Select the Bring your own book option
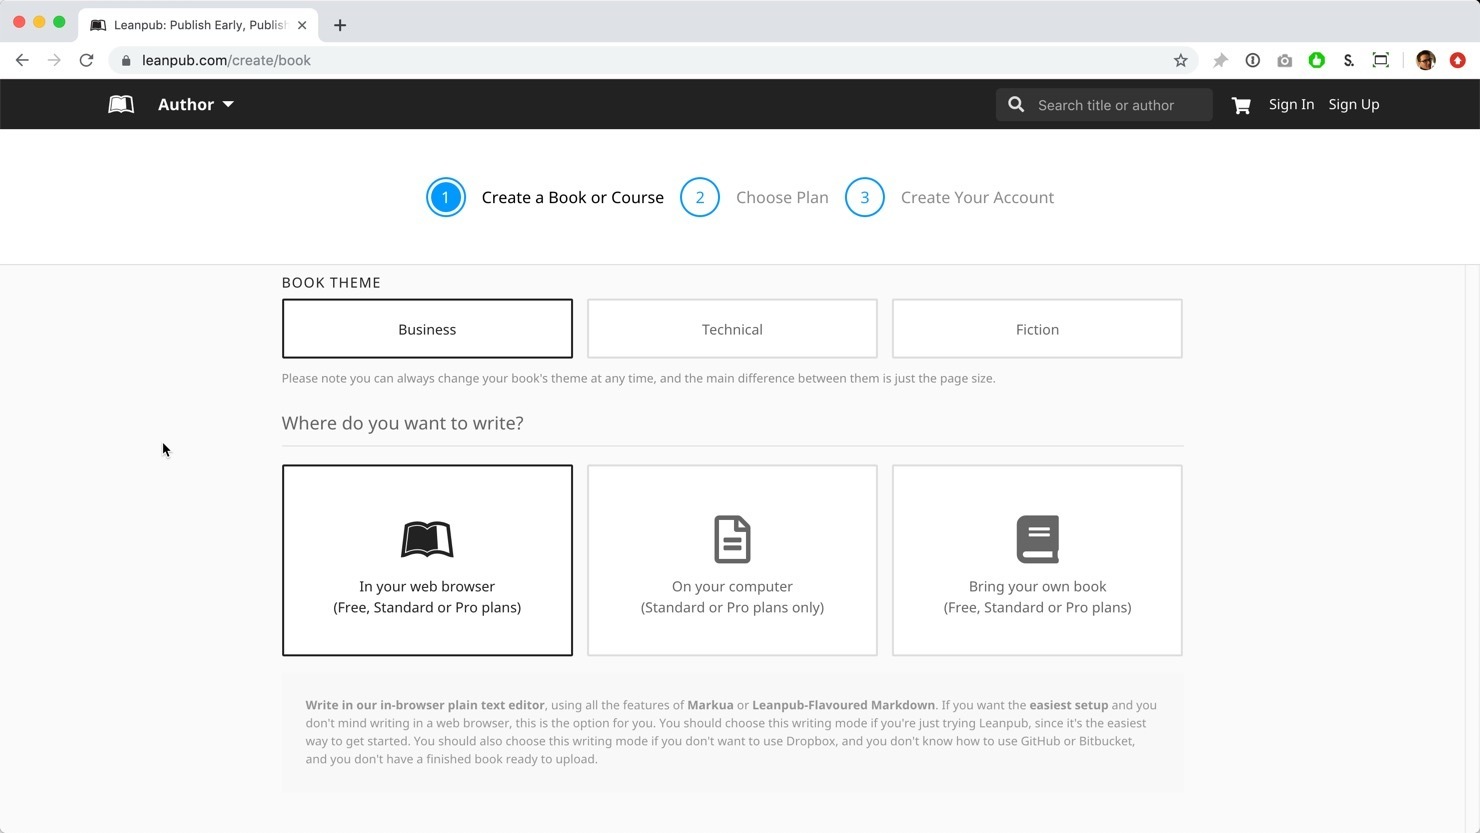Image resolution: width=1480 pixels, height=833 pixels. tap(1037, 560)
